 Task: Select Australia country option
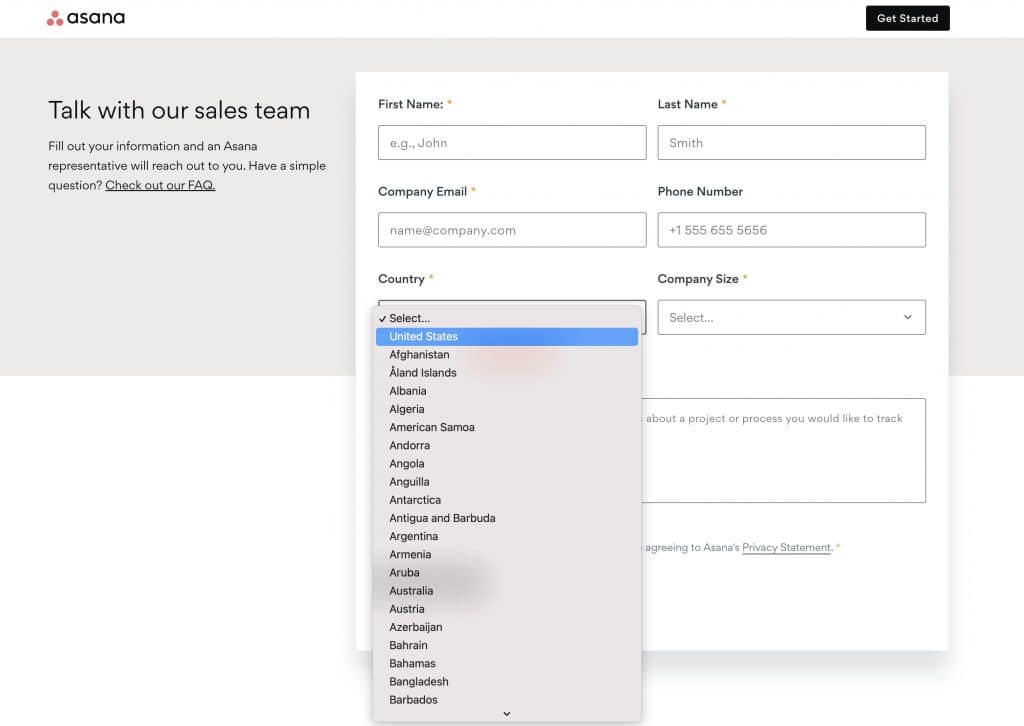click(x=507, y=591)
